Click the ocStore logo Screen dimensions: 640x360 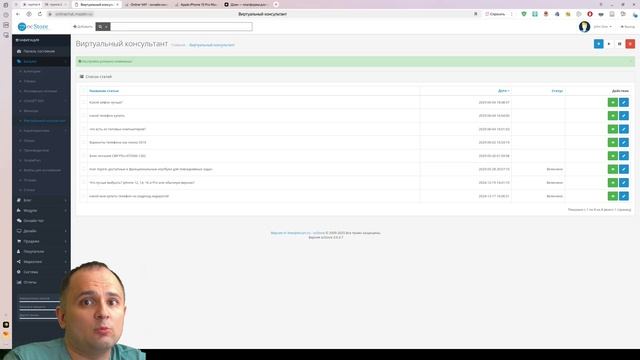[x=33, y=27]
